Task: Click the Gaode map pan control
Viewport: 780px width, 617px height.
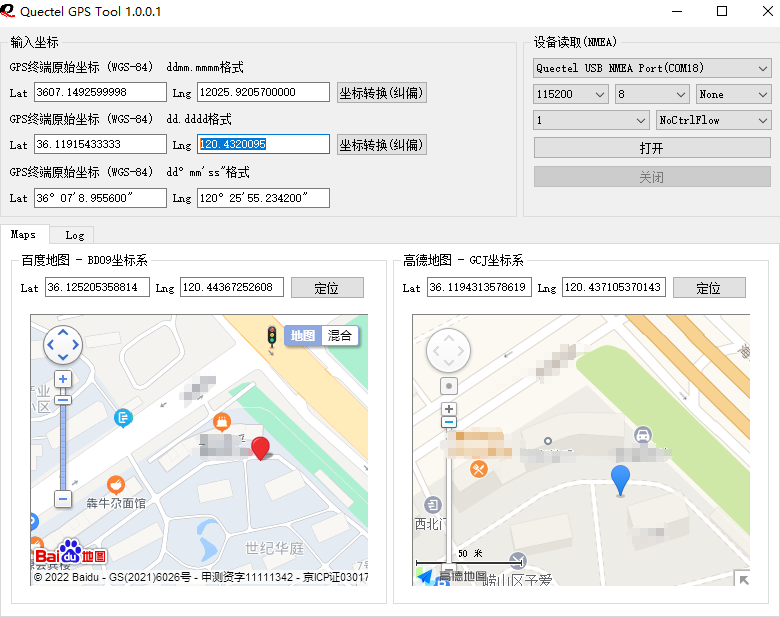Action: [x=449, y=351]
